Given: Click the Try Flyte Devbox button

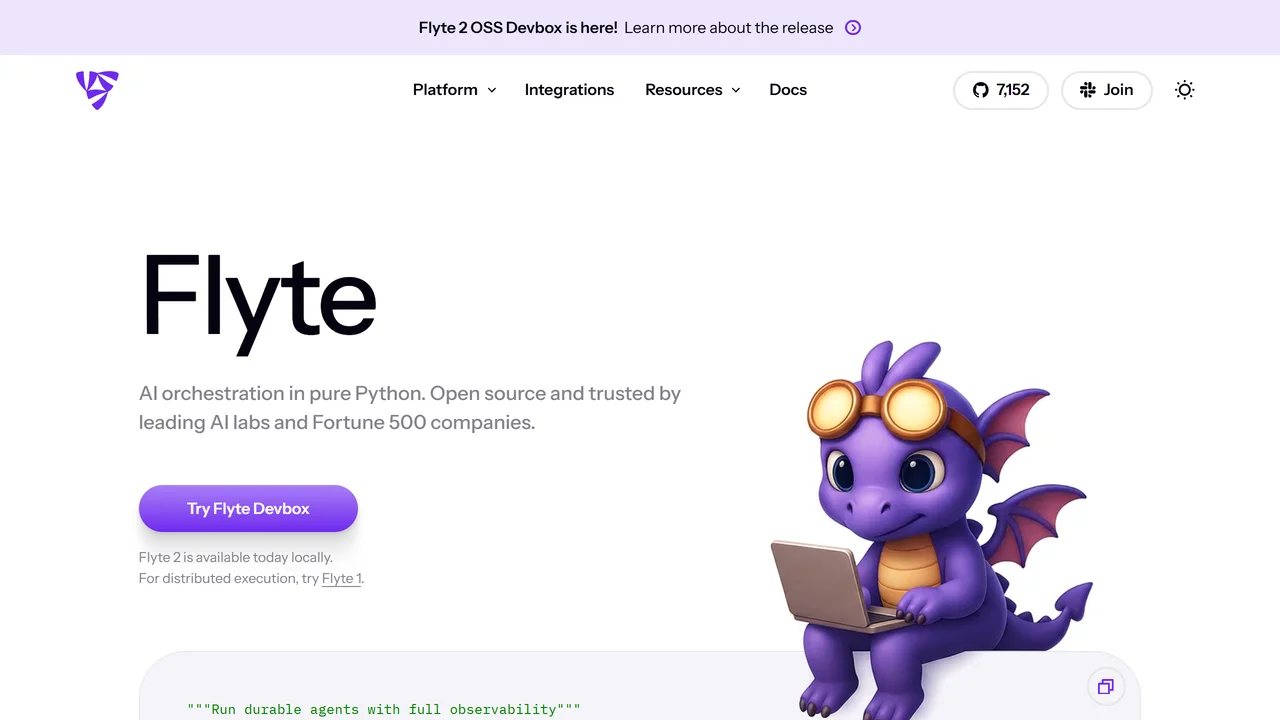Looking at the screenshot, I should (x=248, y=508).
